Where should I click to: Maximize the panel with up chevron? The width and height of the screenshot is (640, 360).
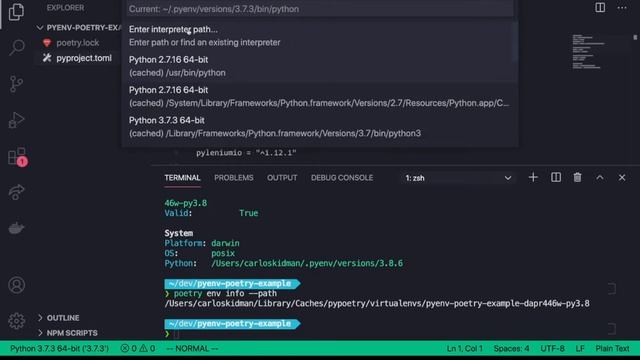600,178
